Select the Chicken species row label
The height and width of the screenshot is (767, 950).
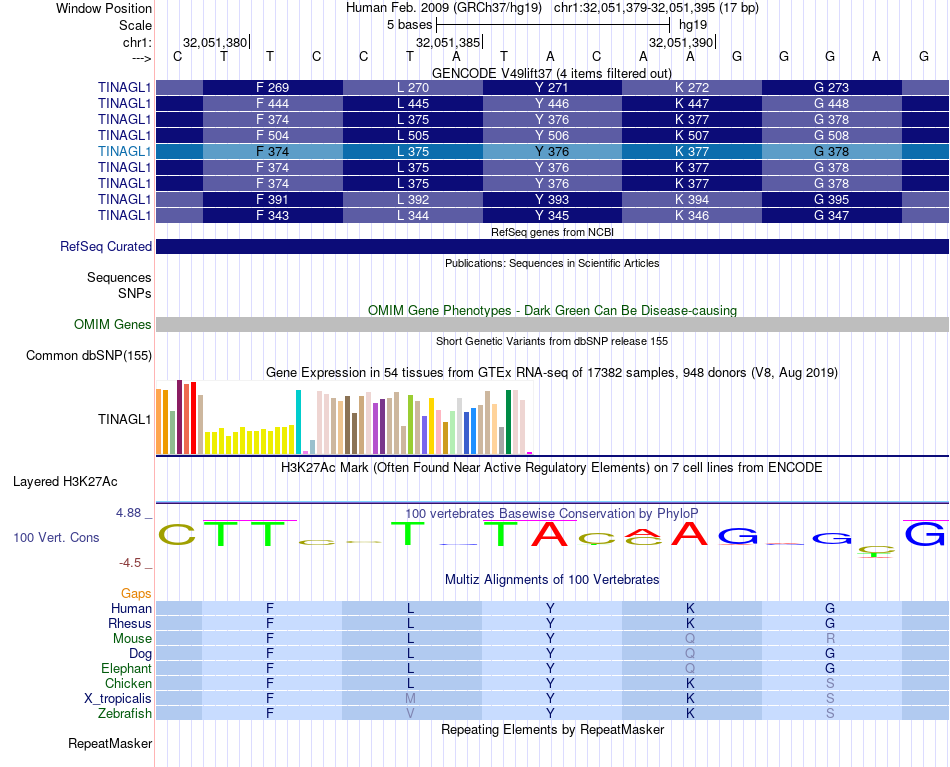pyautogui.click(x=128, y=683)
